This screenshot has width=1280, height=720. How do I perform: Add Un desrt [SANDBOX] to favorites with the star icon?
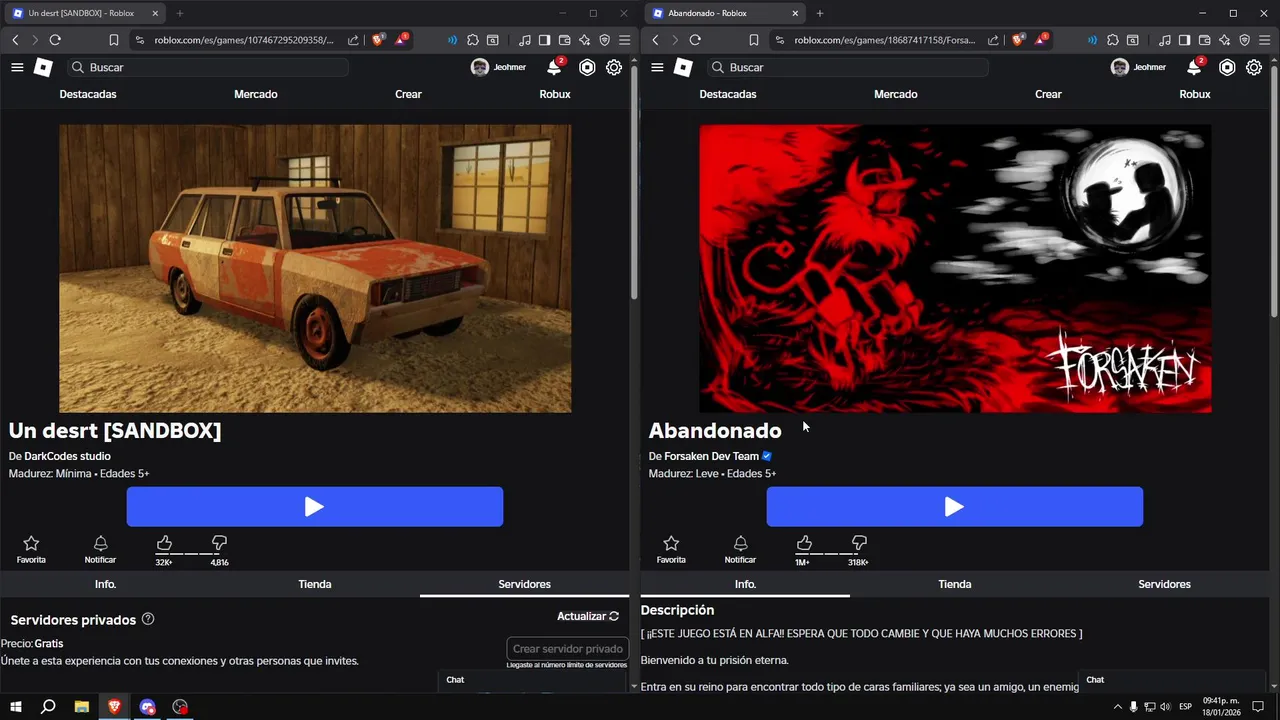click(31, 543)
